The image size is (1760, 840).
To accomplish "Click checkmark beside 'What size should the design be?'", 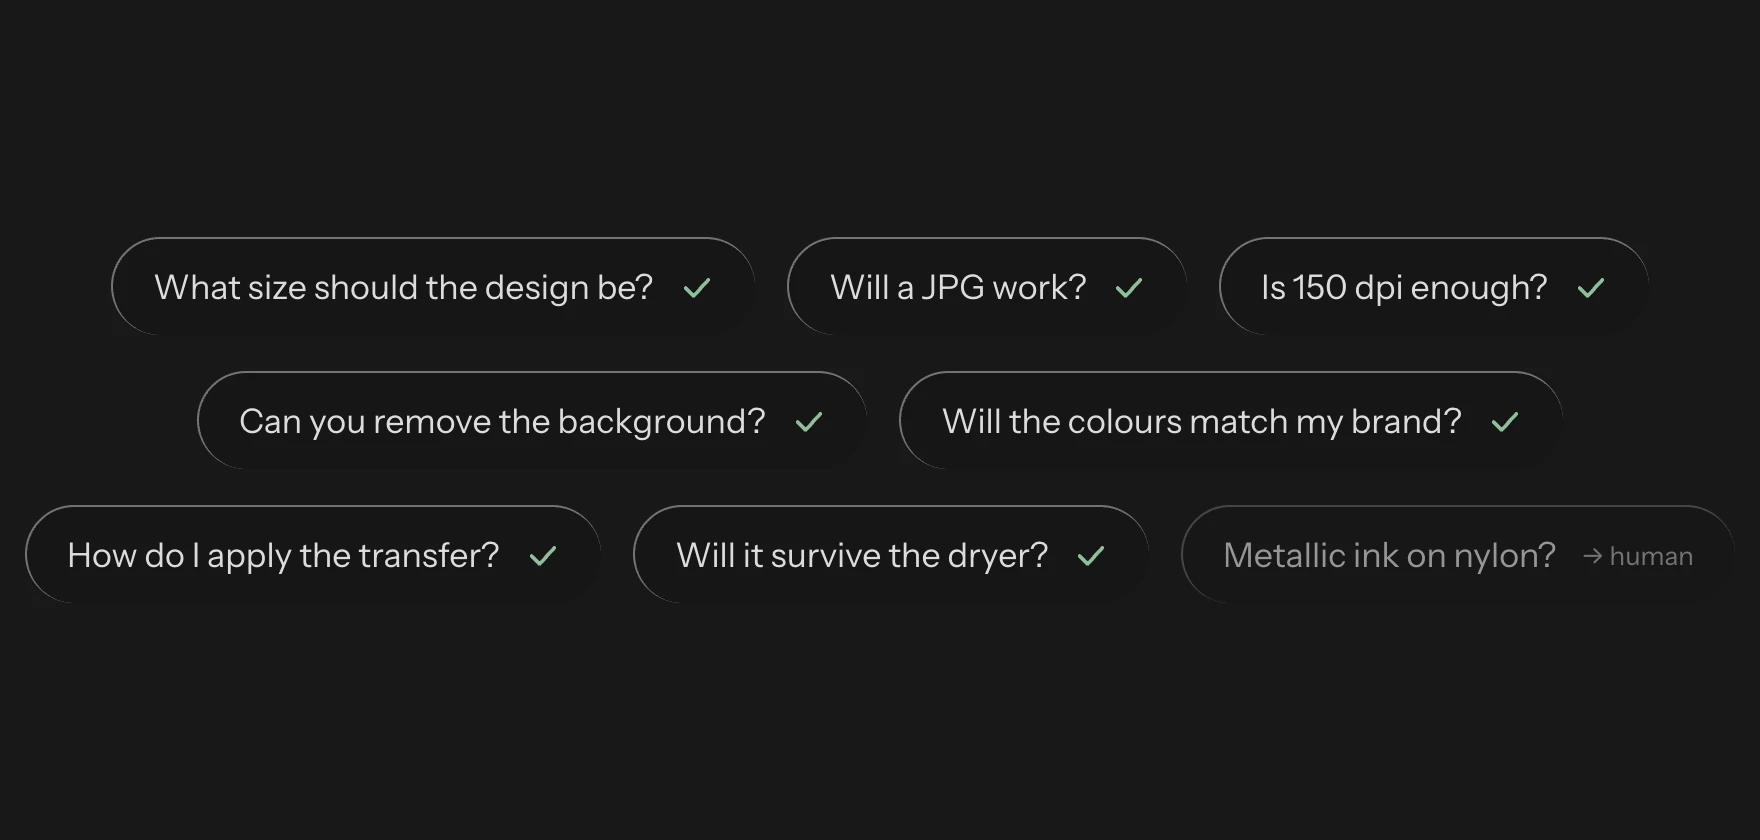I will point(697,288).
